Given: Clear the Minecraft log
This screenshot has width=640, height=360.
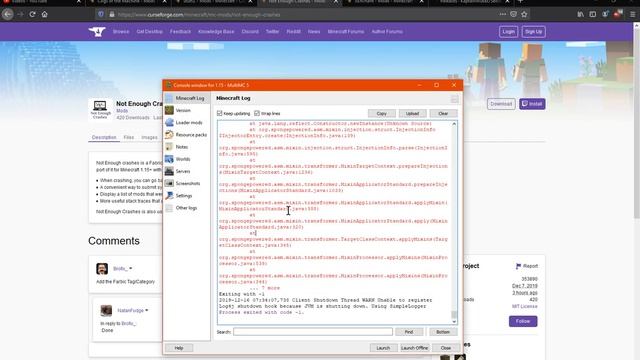Looking at the screenshot, I should (x=443, y=113).
